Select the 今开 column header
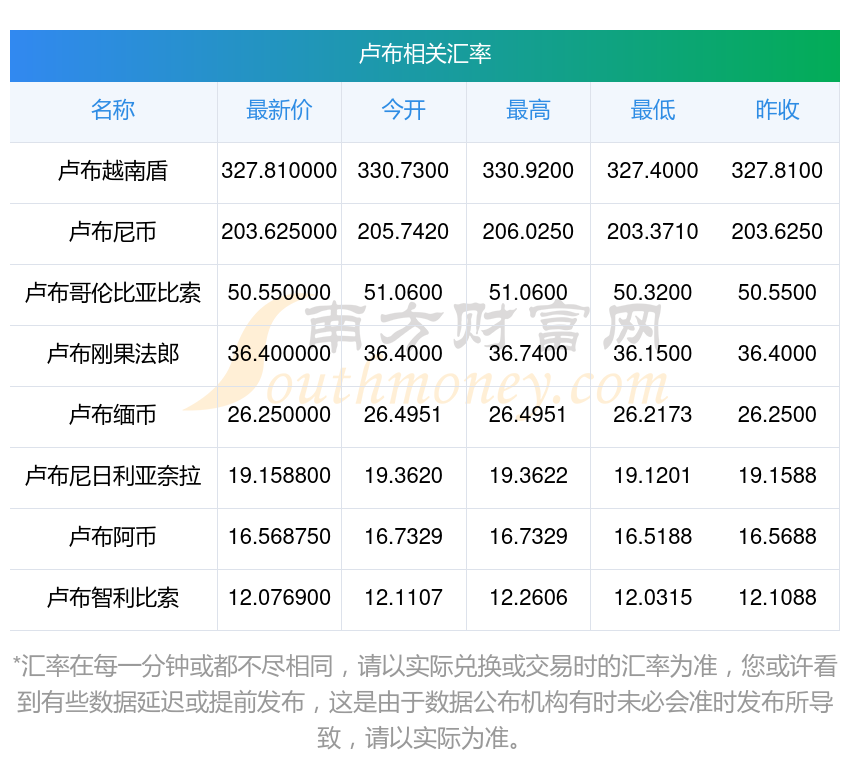 (x=403, y=110)
